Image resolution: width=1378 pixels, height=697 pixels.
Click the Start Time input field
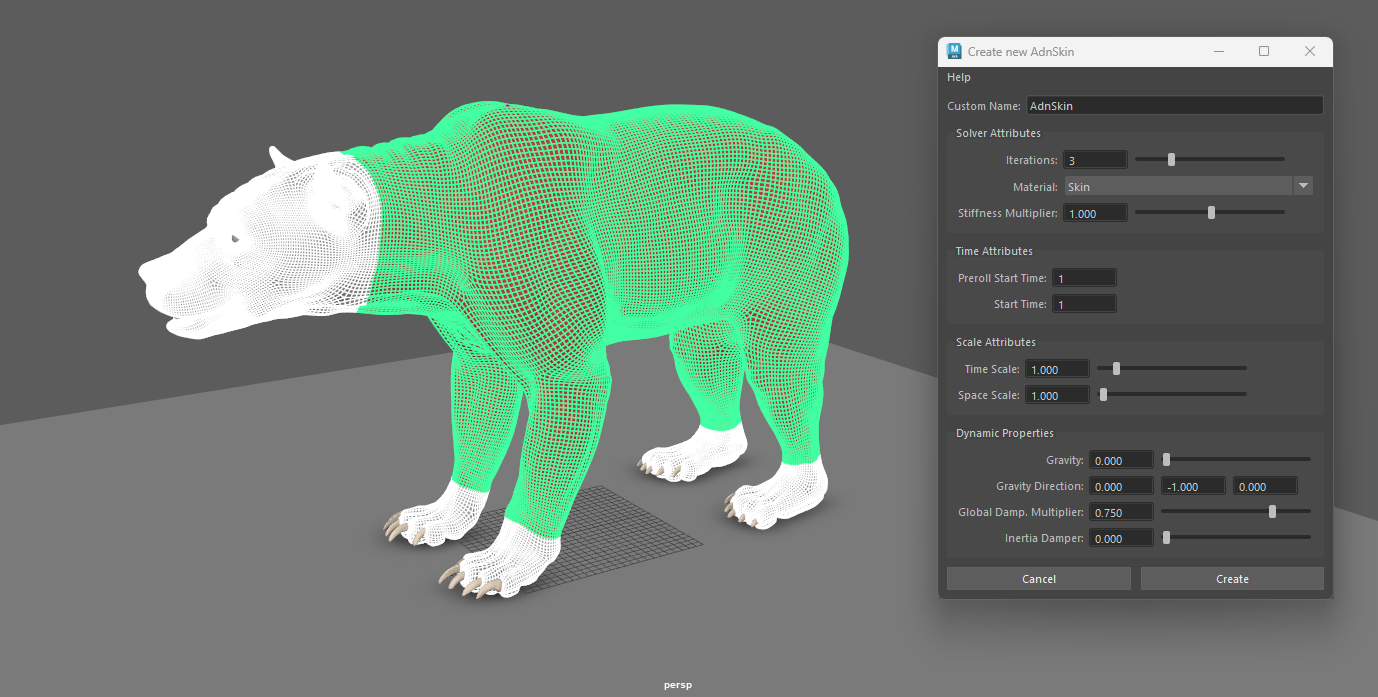pyautogui.click(x=1084, y=303)
